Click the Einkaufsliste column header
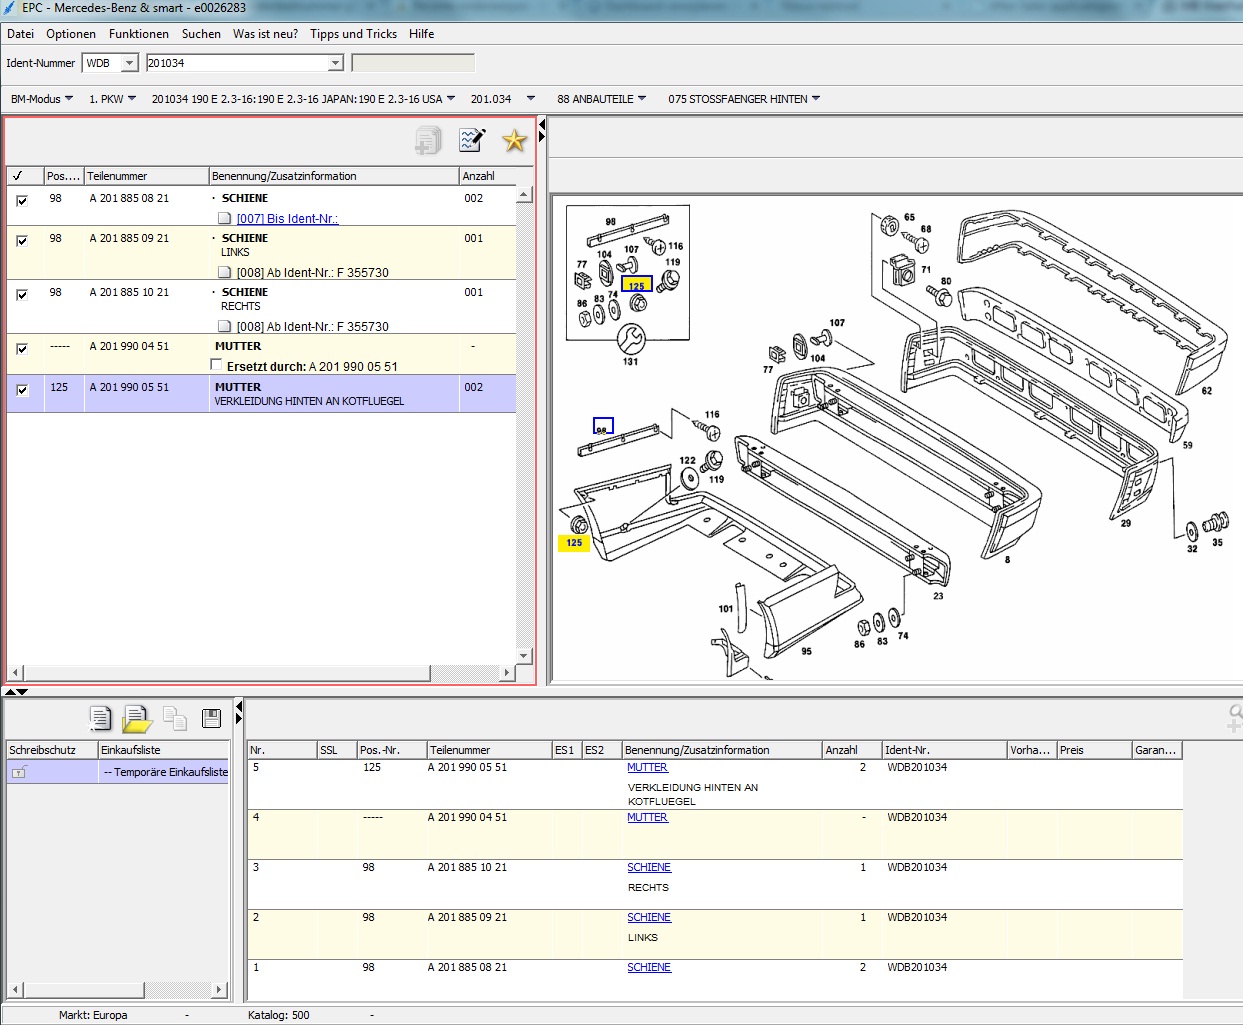The width and height of the screenshot is (1243, 1025). pos(163,750)
